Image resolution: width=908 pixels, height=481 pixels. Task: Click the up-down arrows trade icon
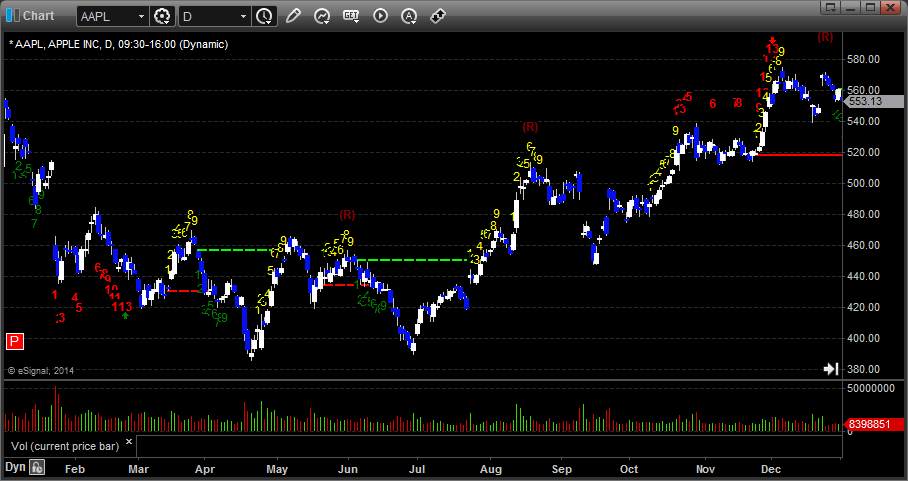(438, 16)
